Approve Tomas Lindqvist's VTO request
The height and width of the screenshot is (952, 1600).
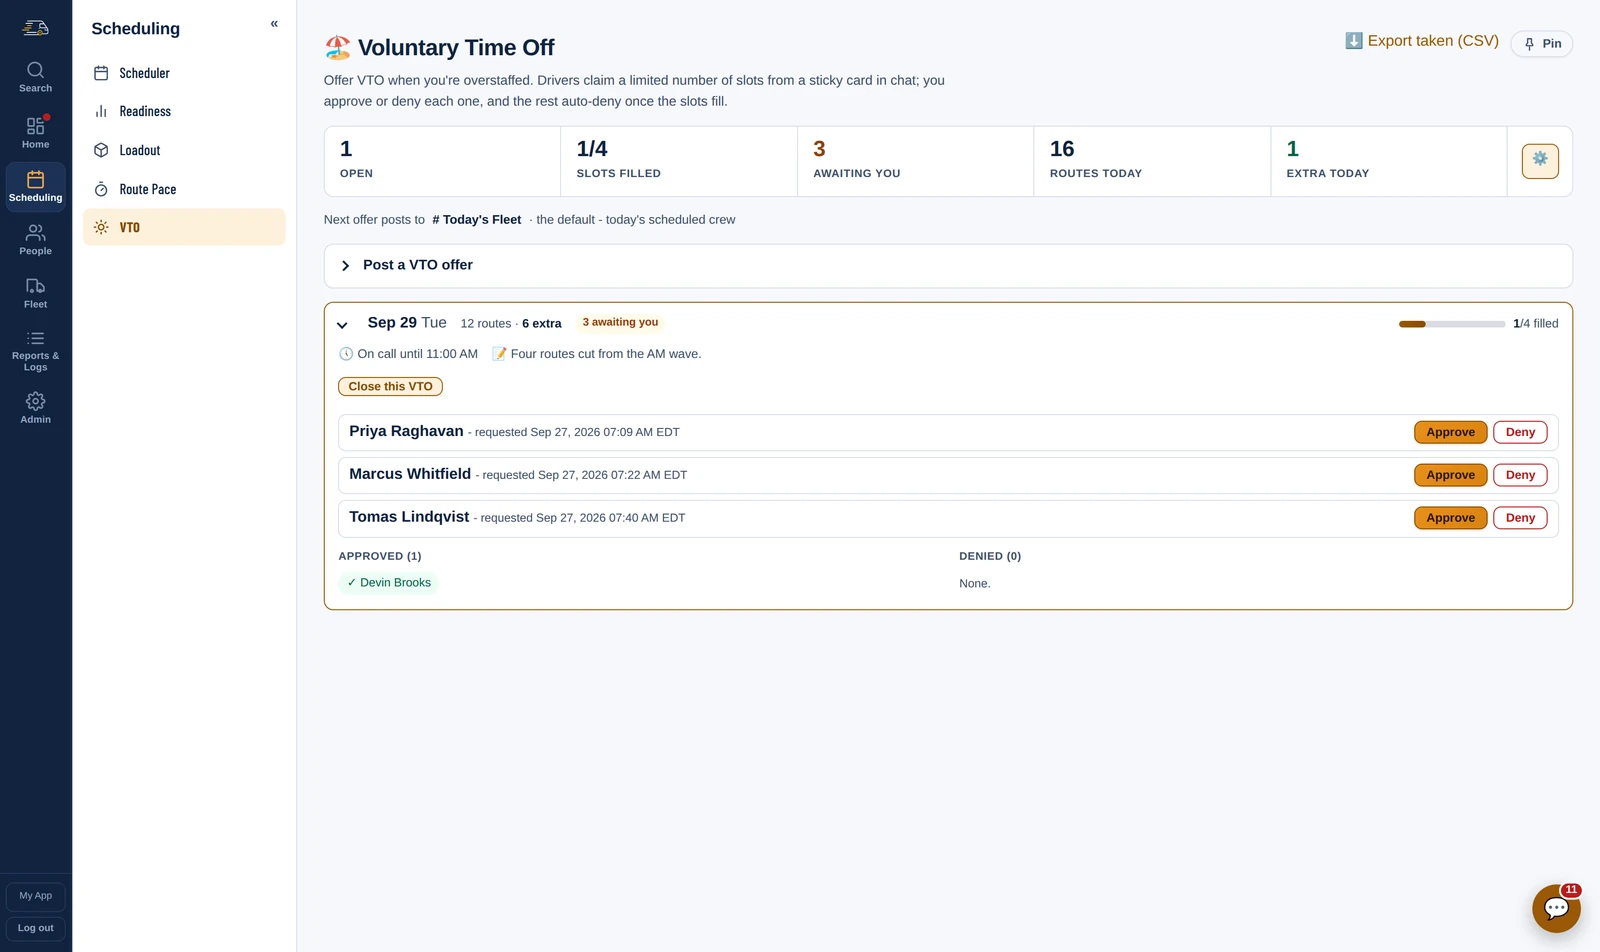(x=1450, y=518)
